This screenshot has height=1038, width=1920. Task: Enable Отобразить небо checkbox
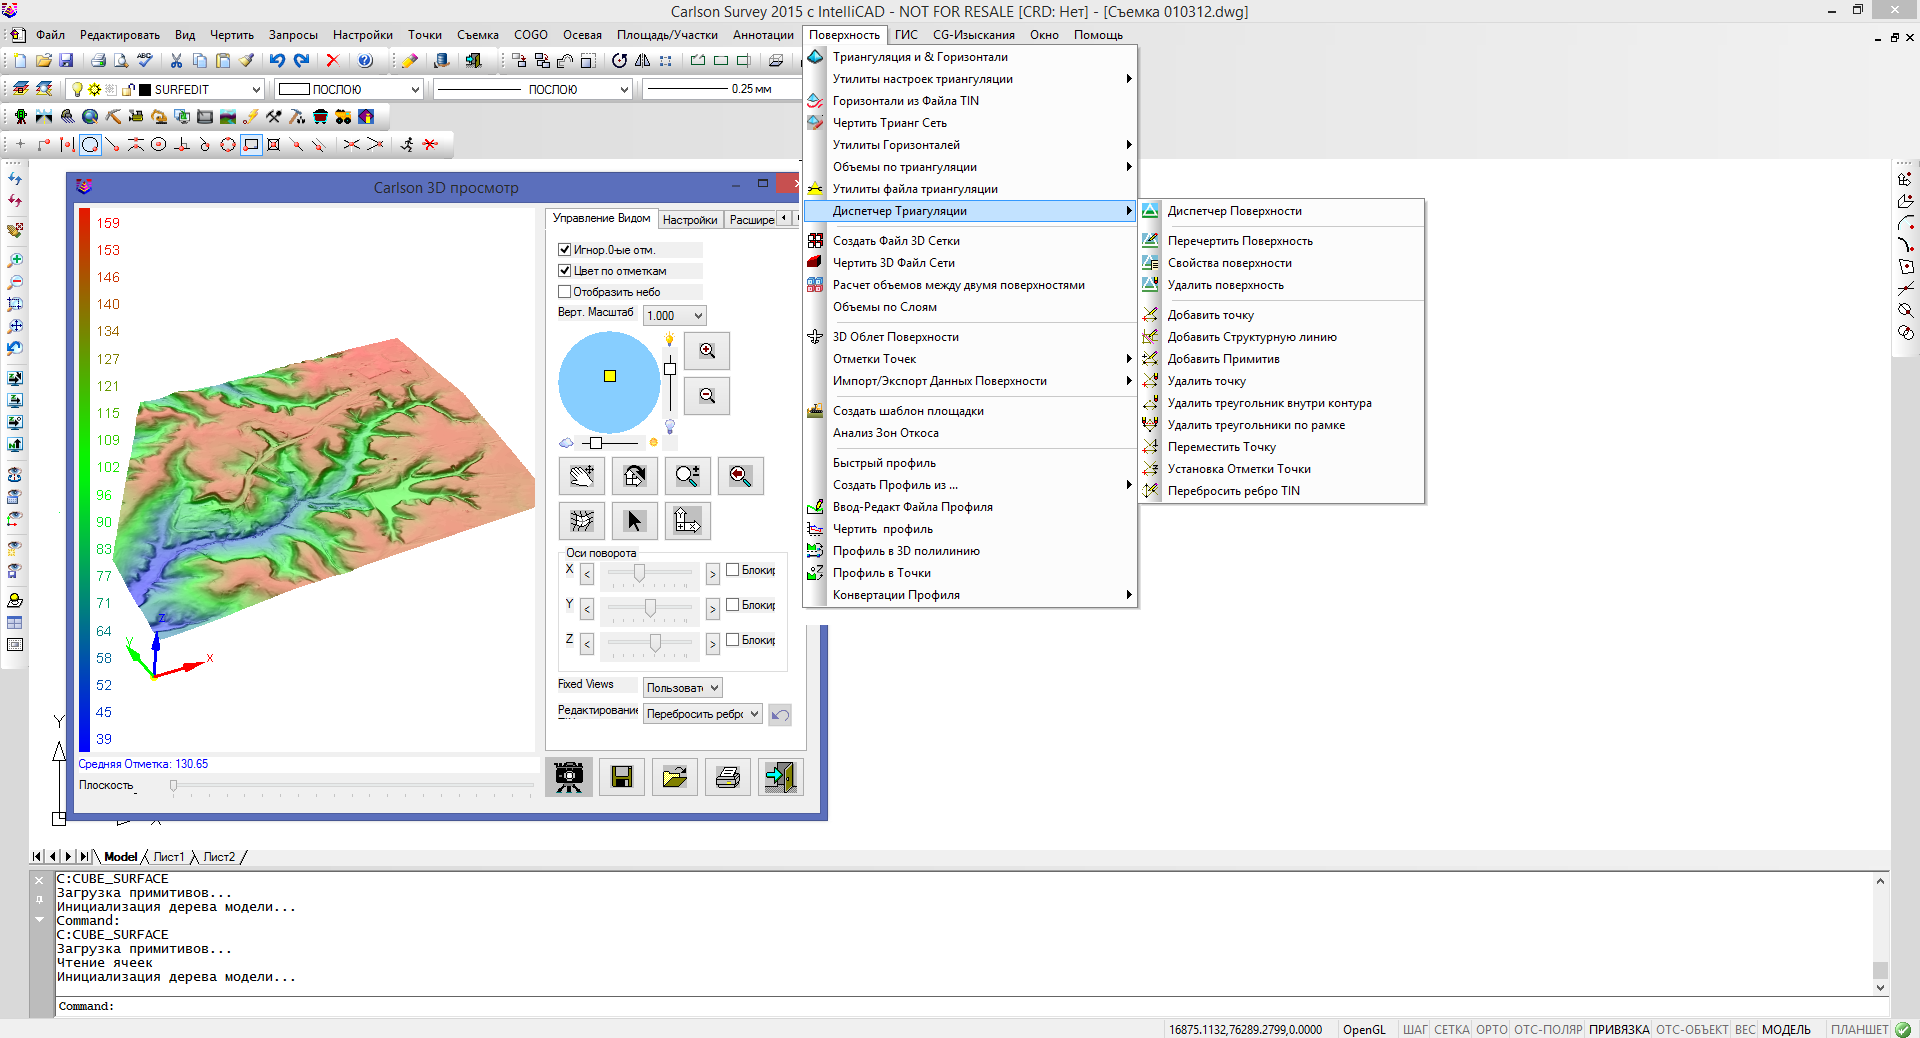click(564, 292)
